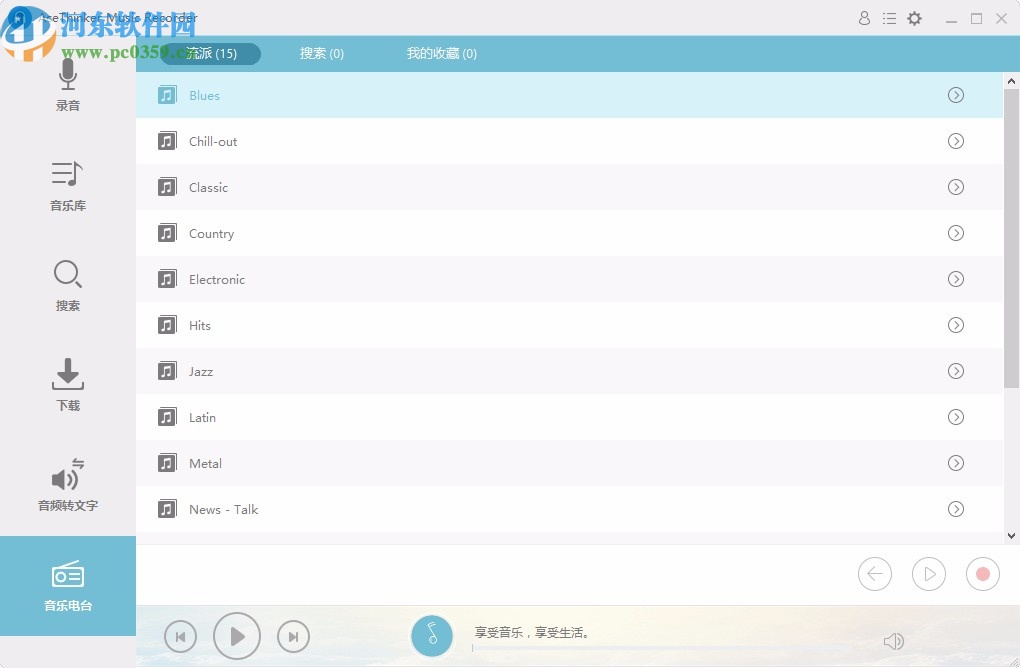Select the 音乐电台 radio station panel
The image size is (1020, 668).
[67, 585]
